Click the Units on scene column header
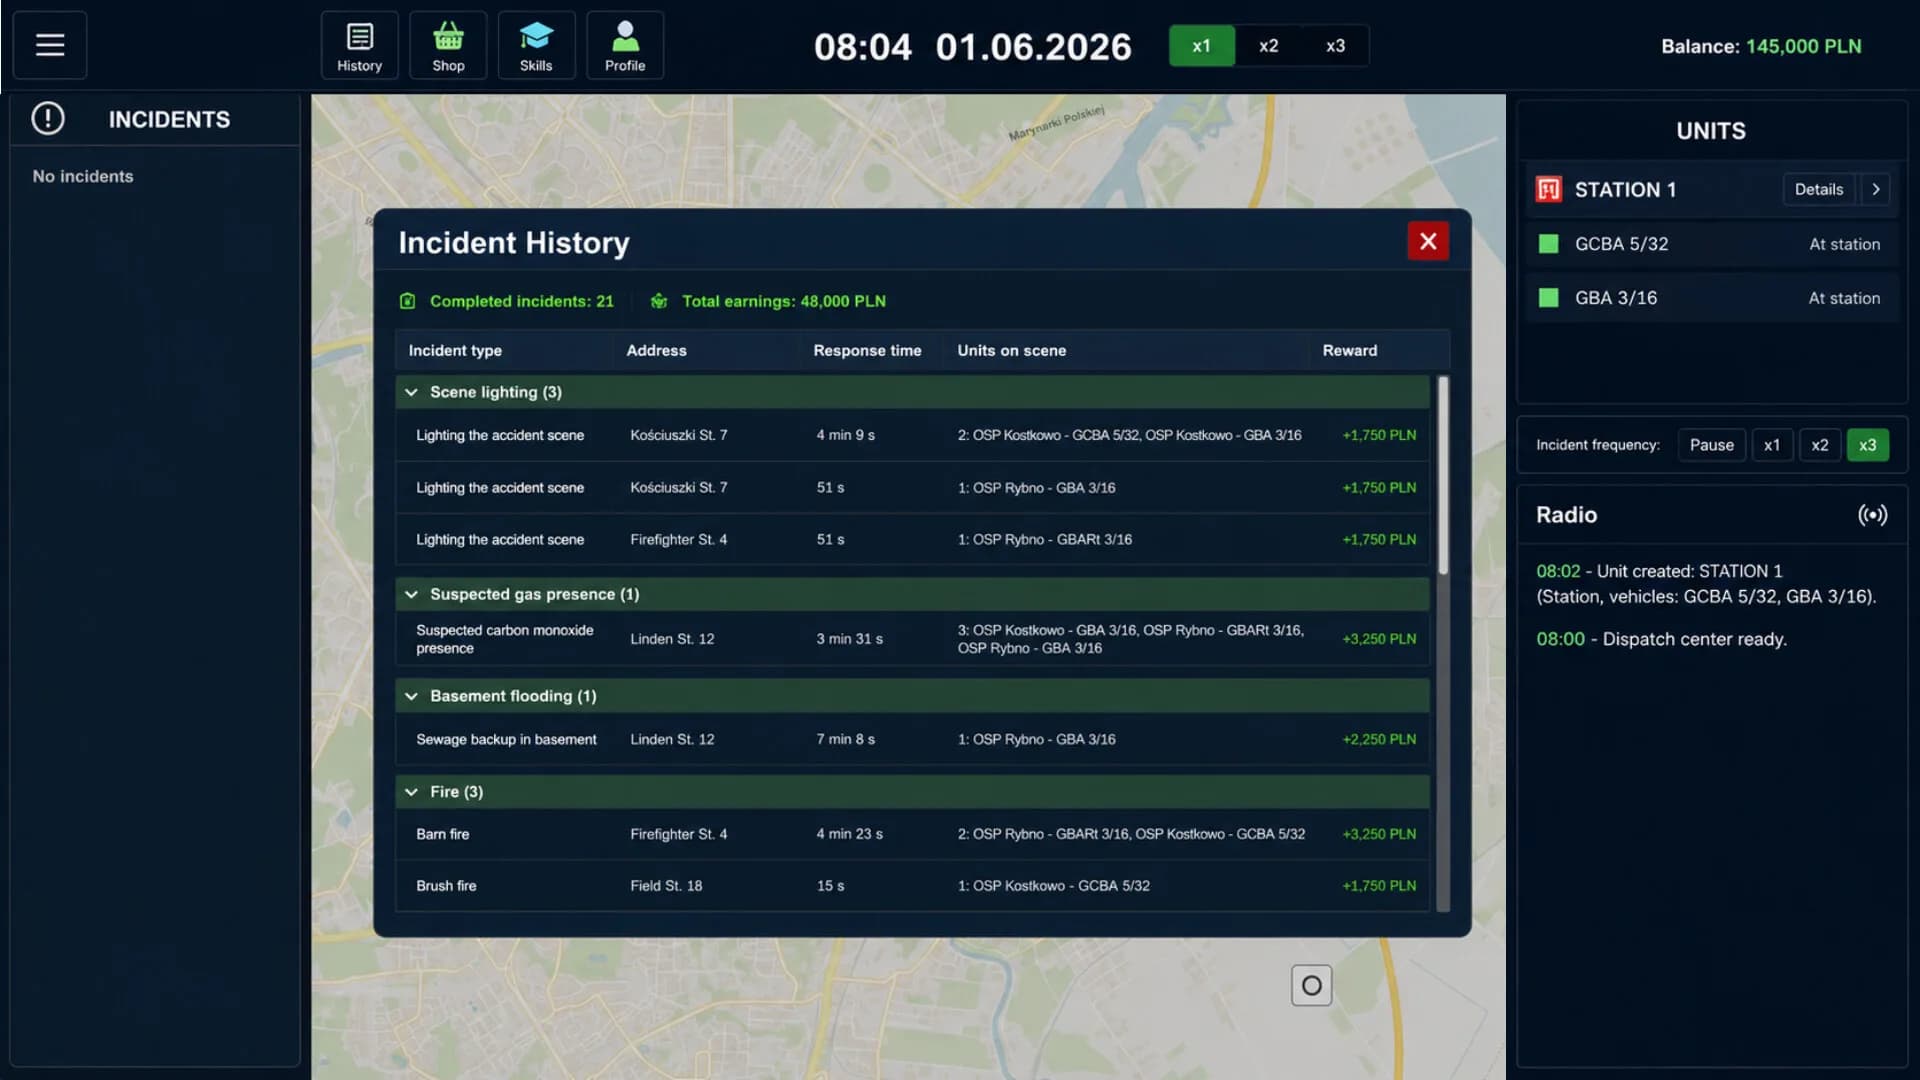 coord(1011,350)
